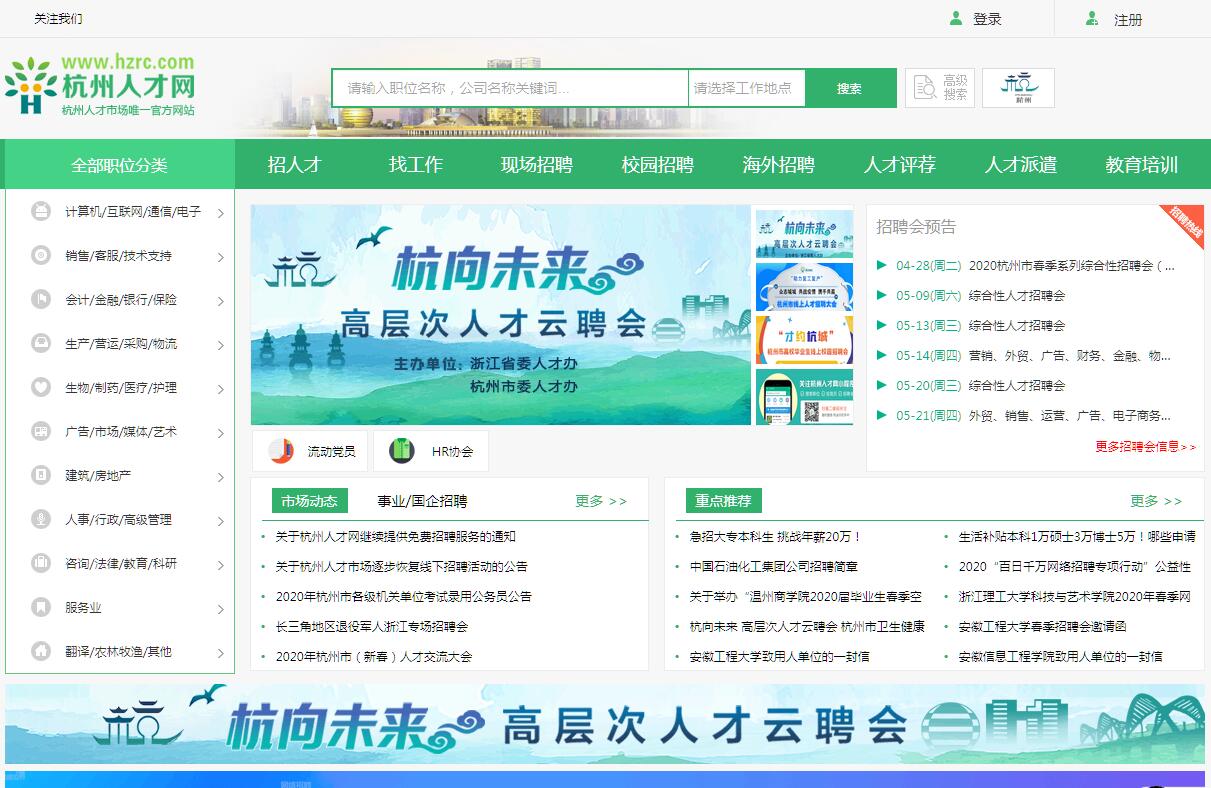Open the 更多招聘会信息 link
Image resolution: width=1211 pixels, height=788 pixels.
pos(1145,447)
